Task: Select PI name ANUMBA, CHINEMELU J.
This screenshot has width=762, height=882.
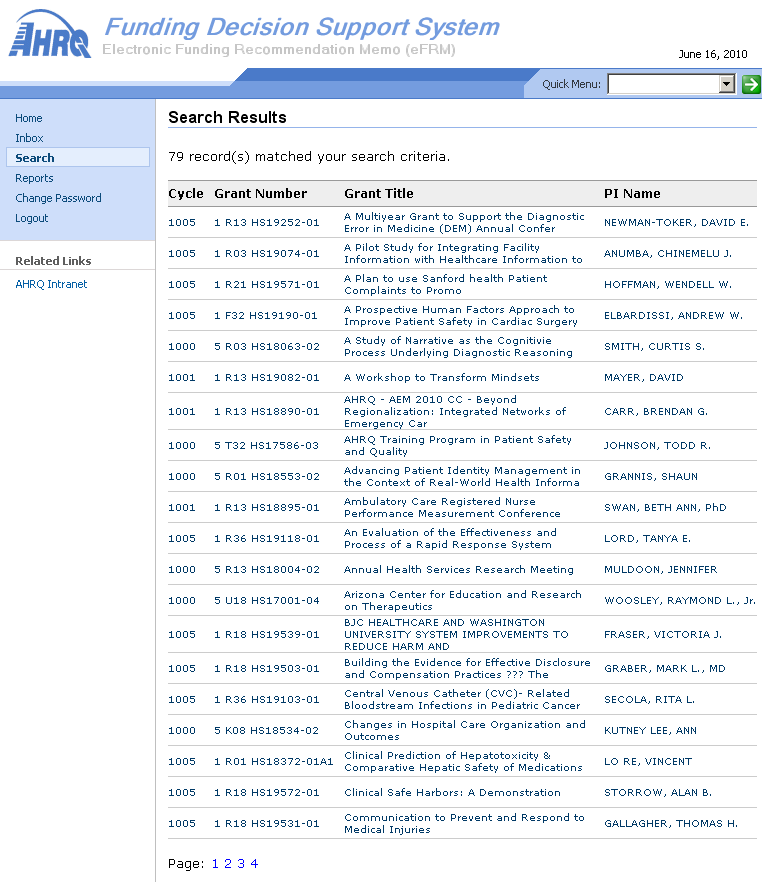Action: click(x=668, y=254)
